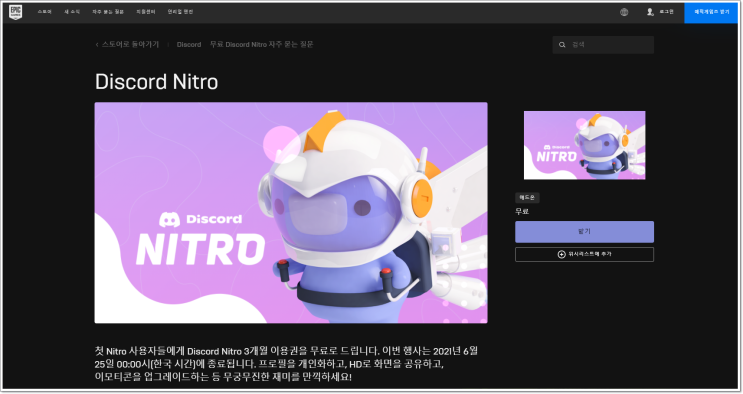Screen dimensions: 743x394
Task: Click the Epic Games logo
Action: click(15, 12)
